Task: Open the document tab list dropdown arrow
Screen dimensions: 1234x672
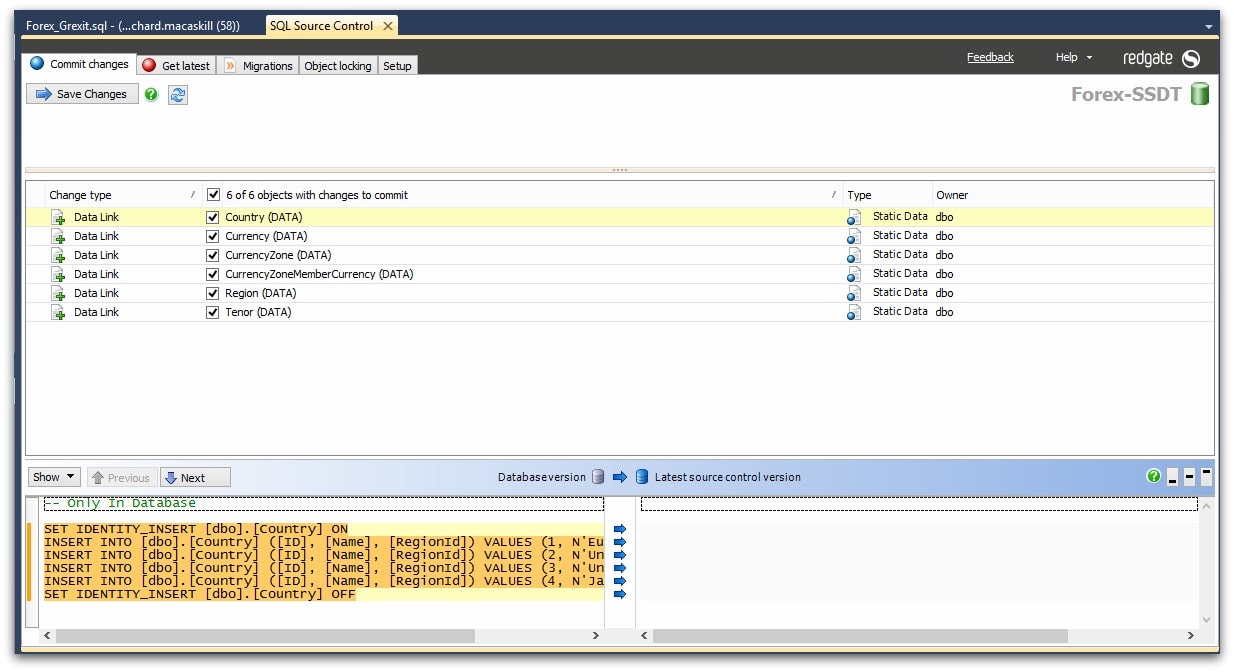Action: tap(1209, 26)
